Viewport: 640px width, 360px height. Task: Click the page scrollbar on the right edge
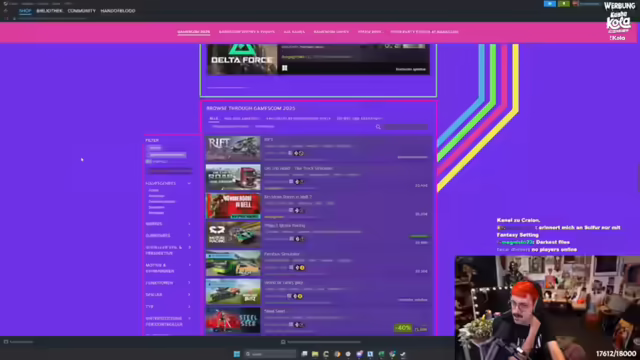638,178
